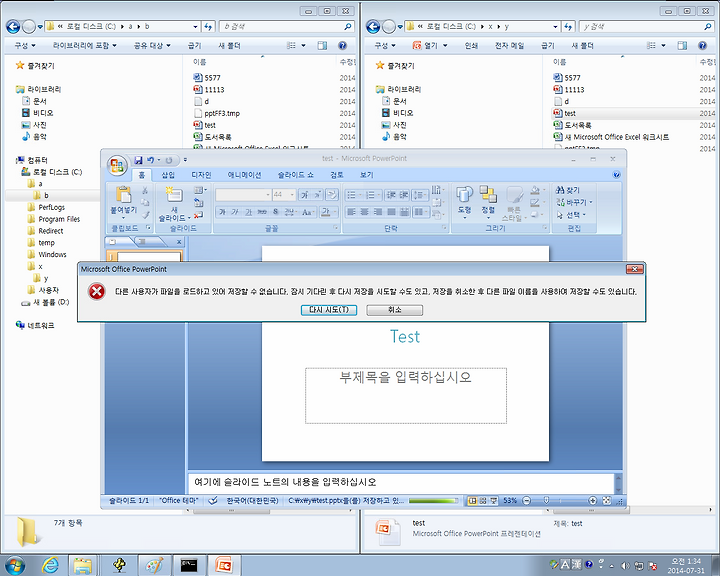
Task: Select the 디자인 ribbon tab
Action: 201,175
